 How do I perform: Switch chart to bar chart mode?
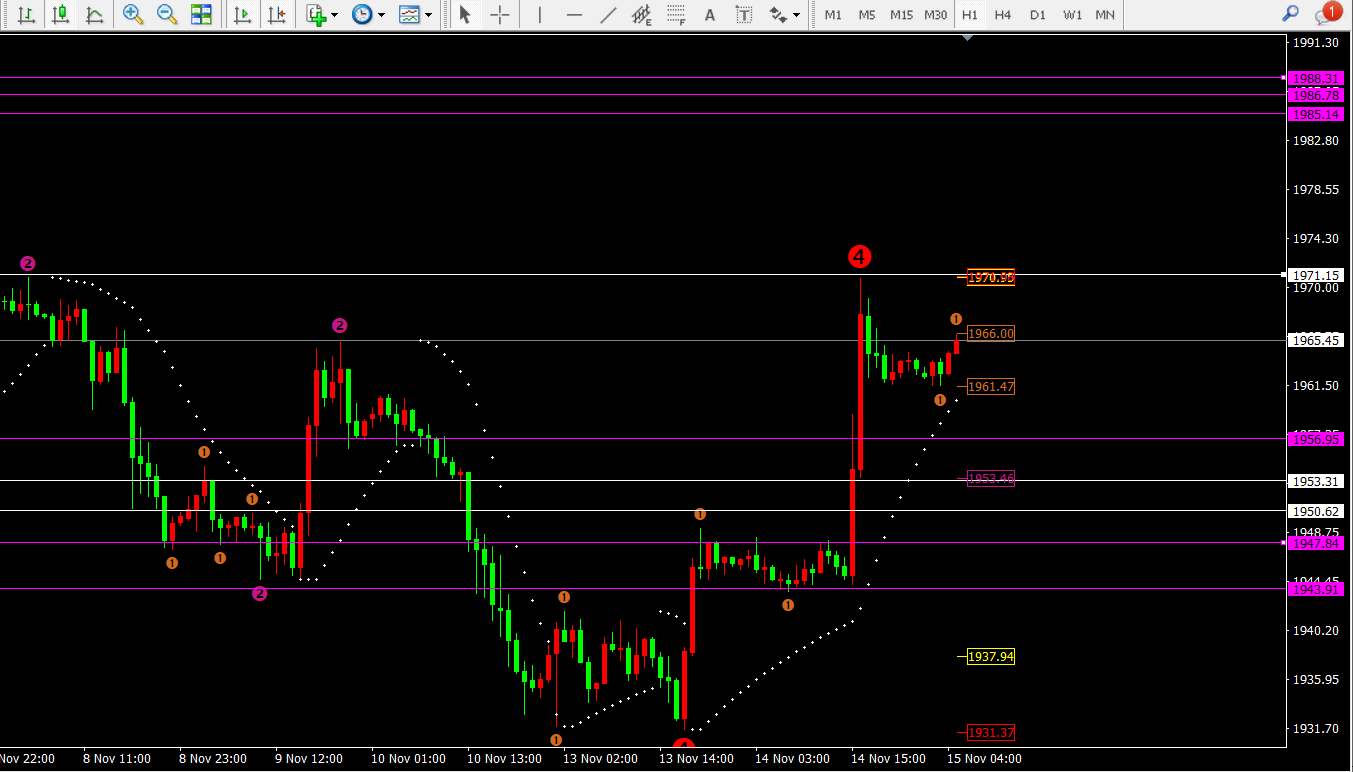(x=26, y=15)
